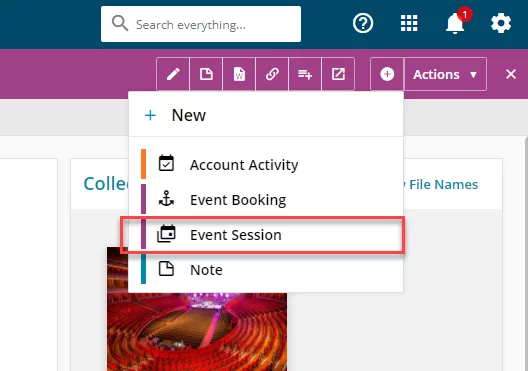
Task: Close the panel with the X button
Action: point(511,74)
